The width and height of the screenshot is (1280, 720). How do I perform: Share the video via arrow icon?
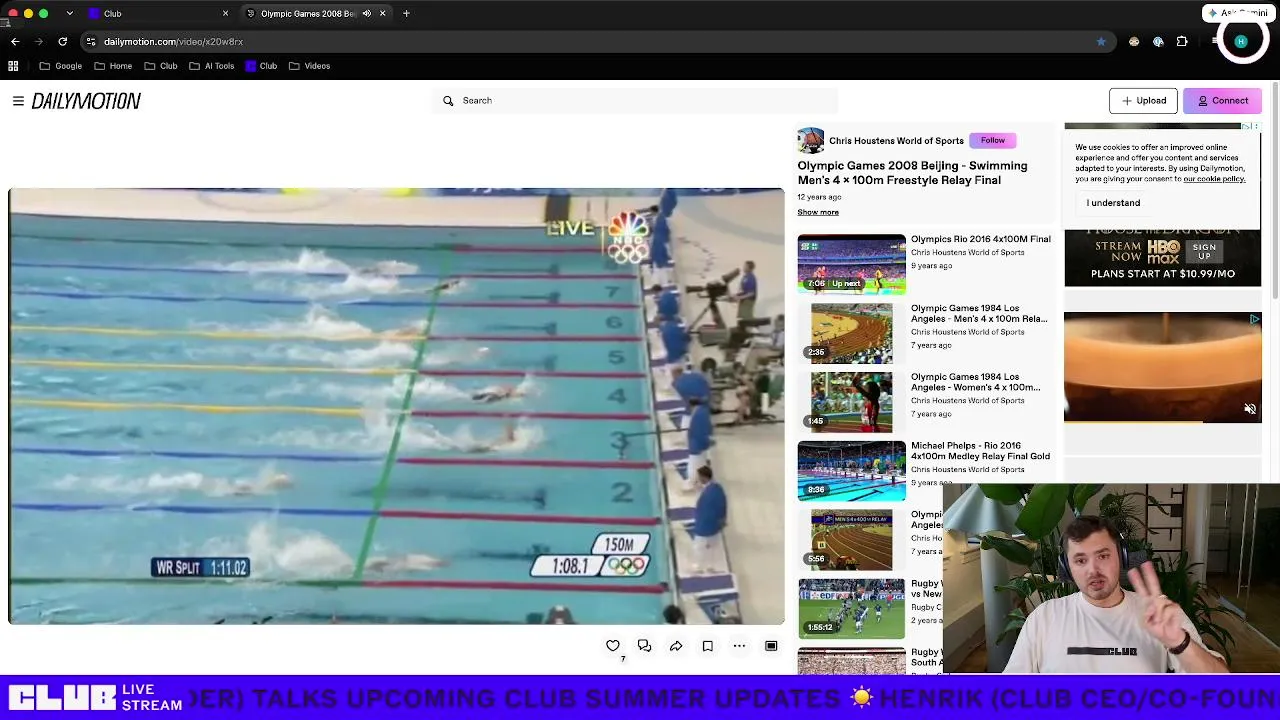click(x=676, y=646)
